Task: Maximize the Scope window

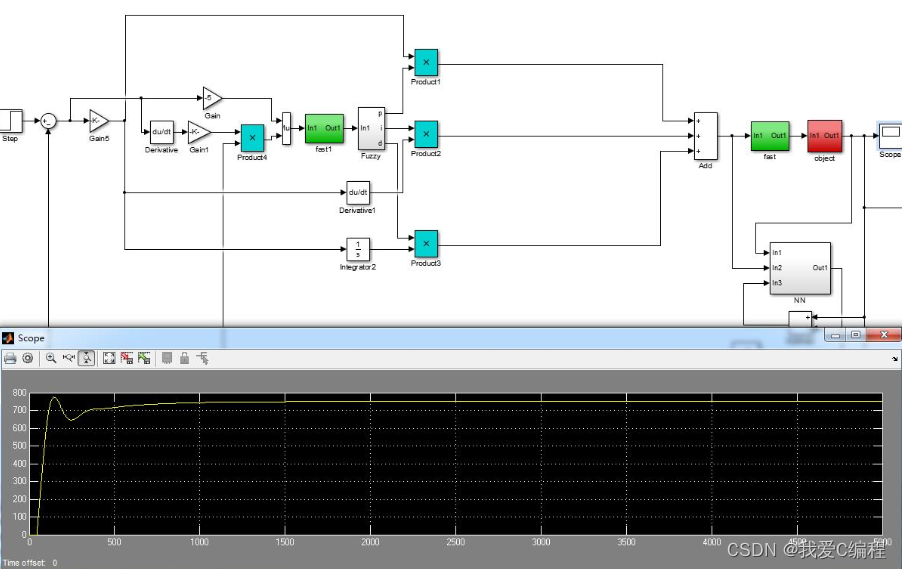Action: click(x=856, y=336)
